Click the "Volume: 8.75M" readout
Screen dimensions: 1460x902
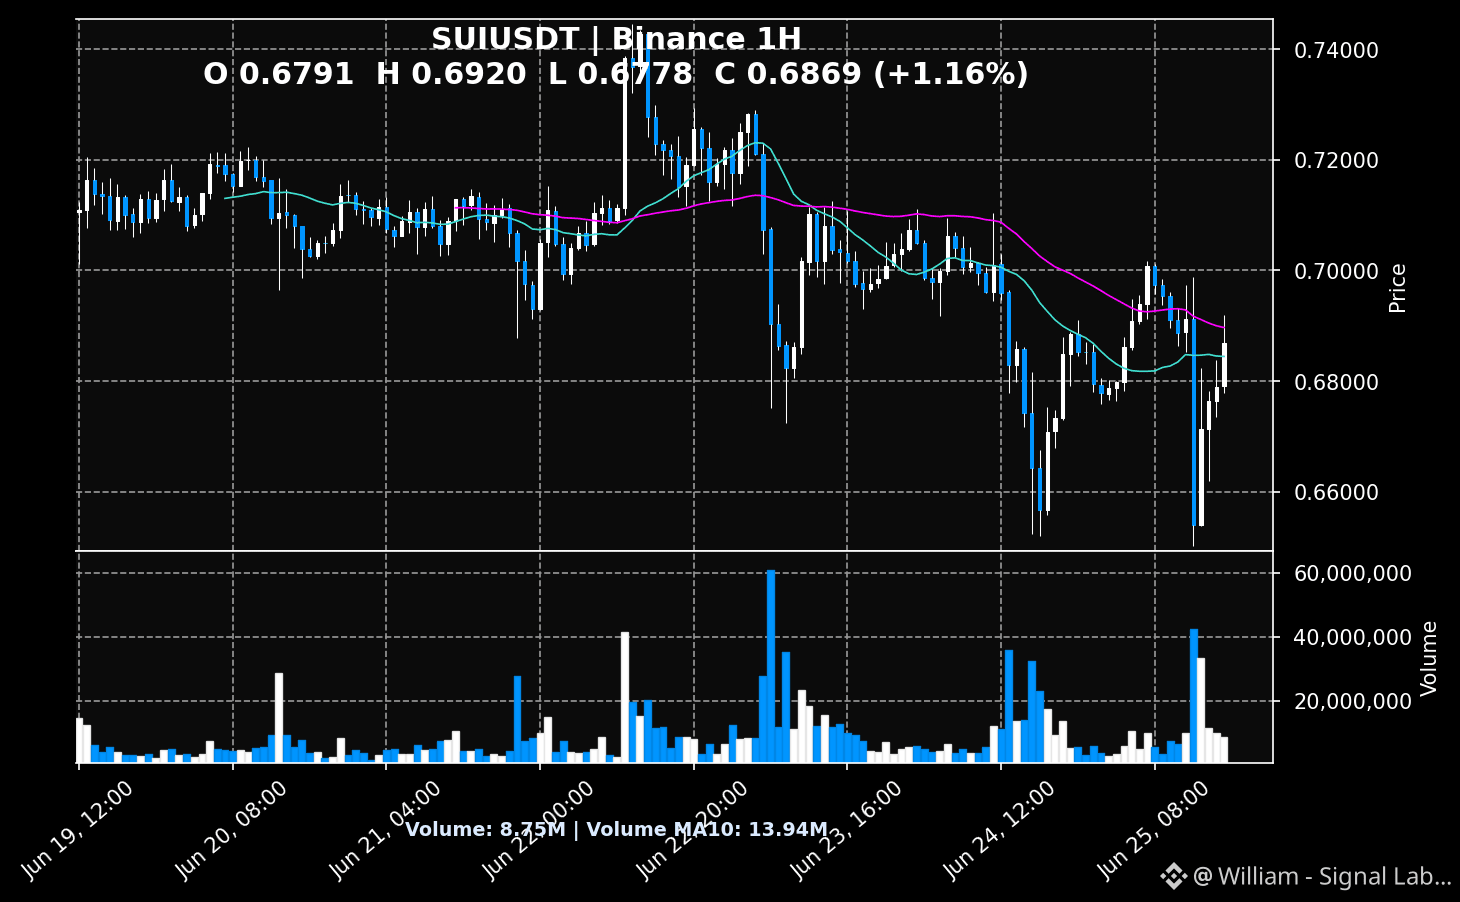pyautogui.click(x=485, y=829)
